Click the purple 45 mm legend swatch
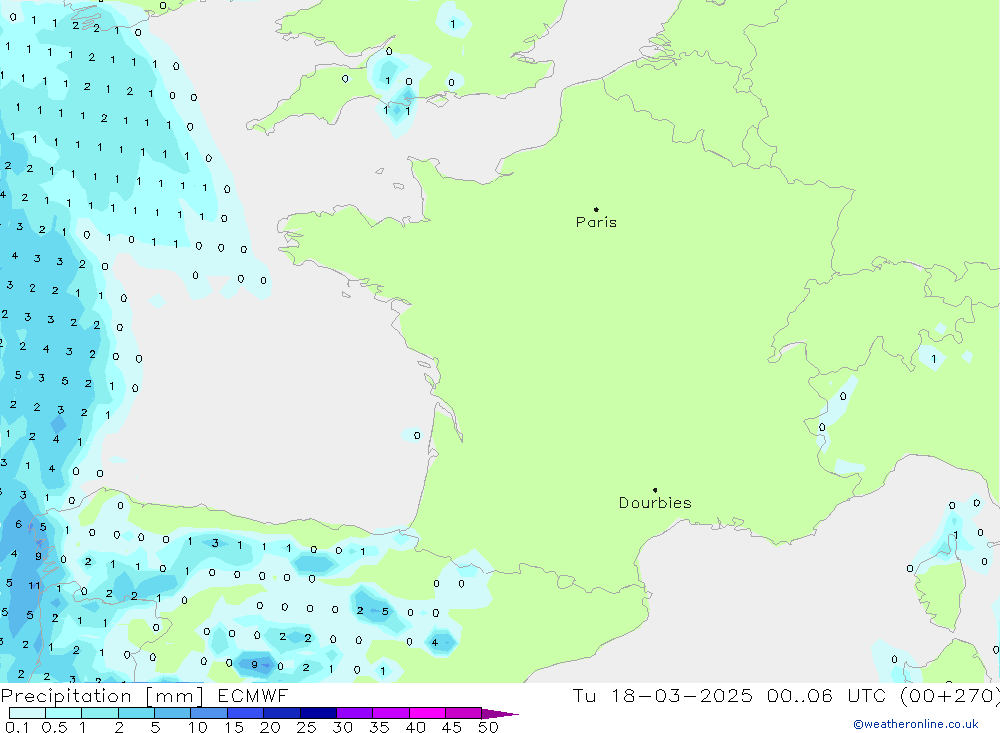This screenshot has width=1000, height=733. click(x=463, y=713)
